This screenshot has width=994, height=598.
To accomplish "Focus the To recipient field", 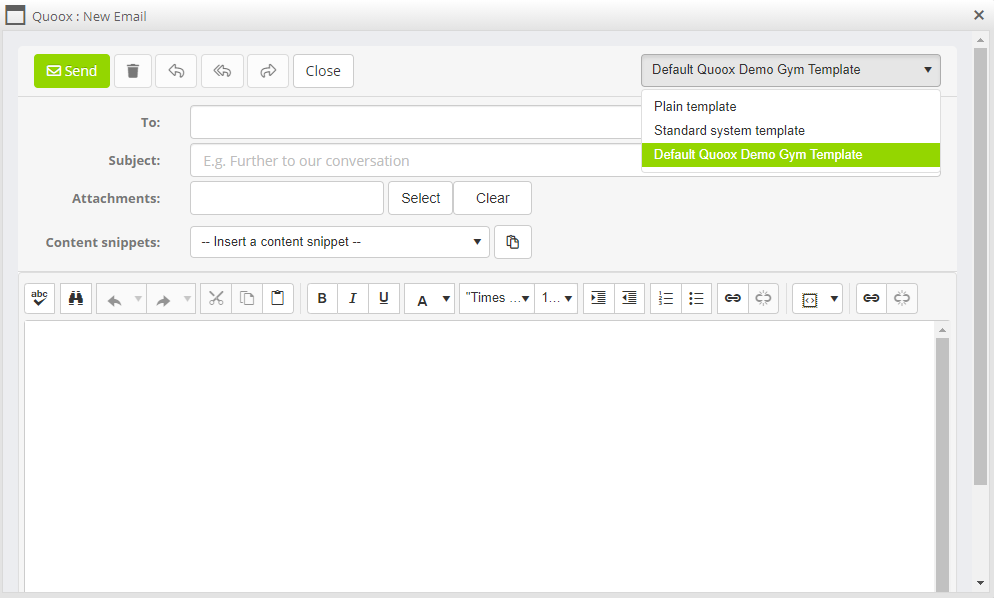I will coord(416,122).
